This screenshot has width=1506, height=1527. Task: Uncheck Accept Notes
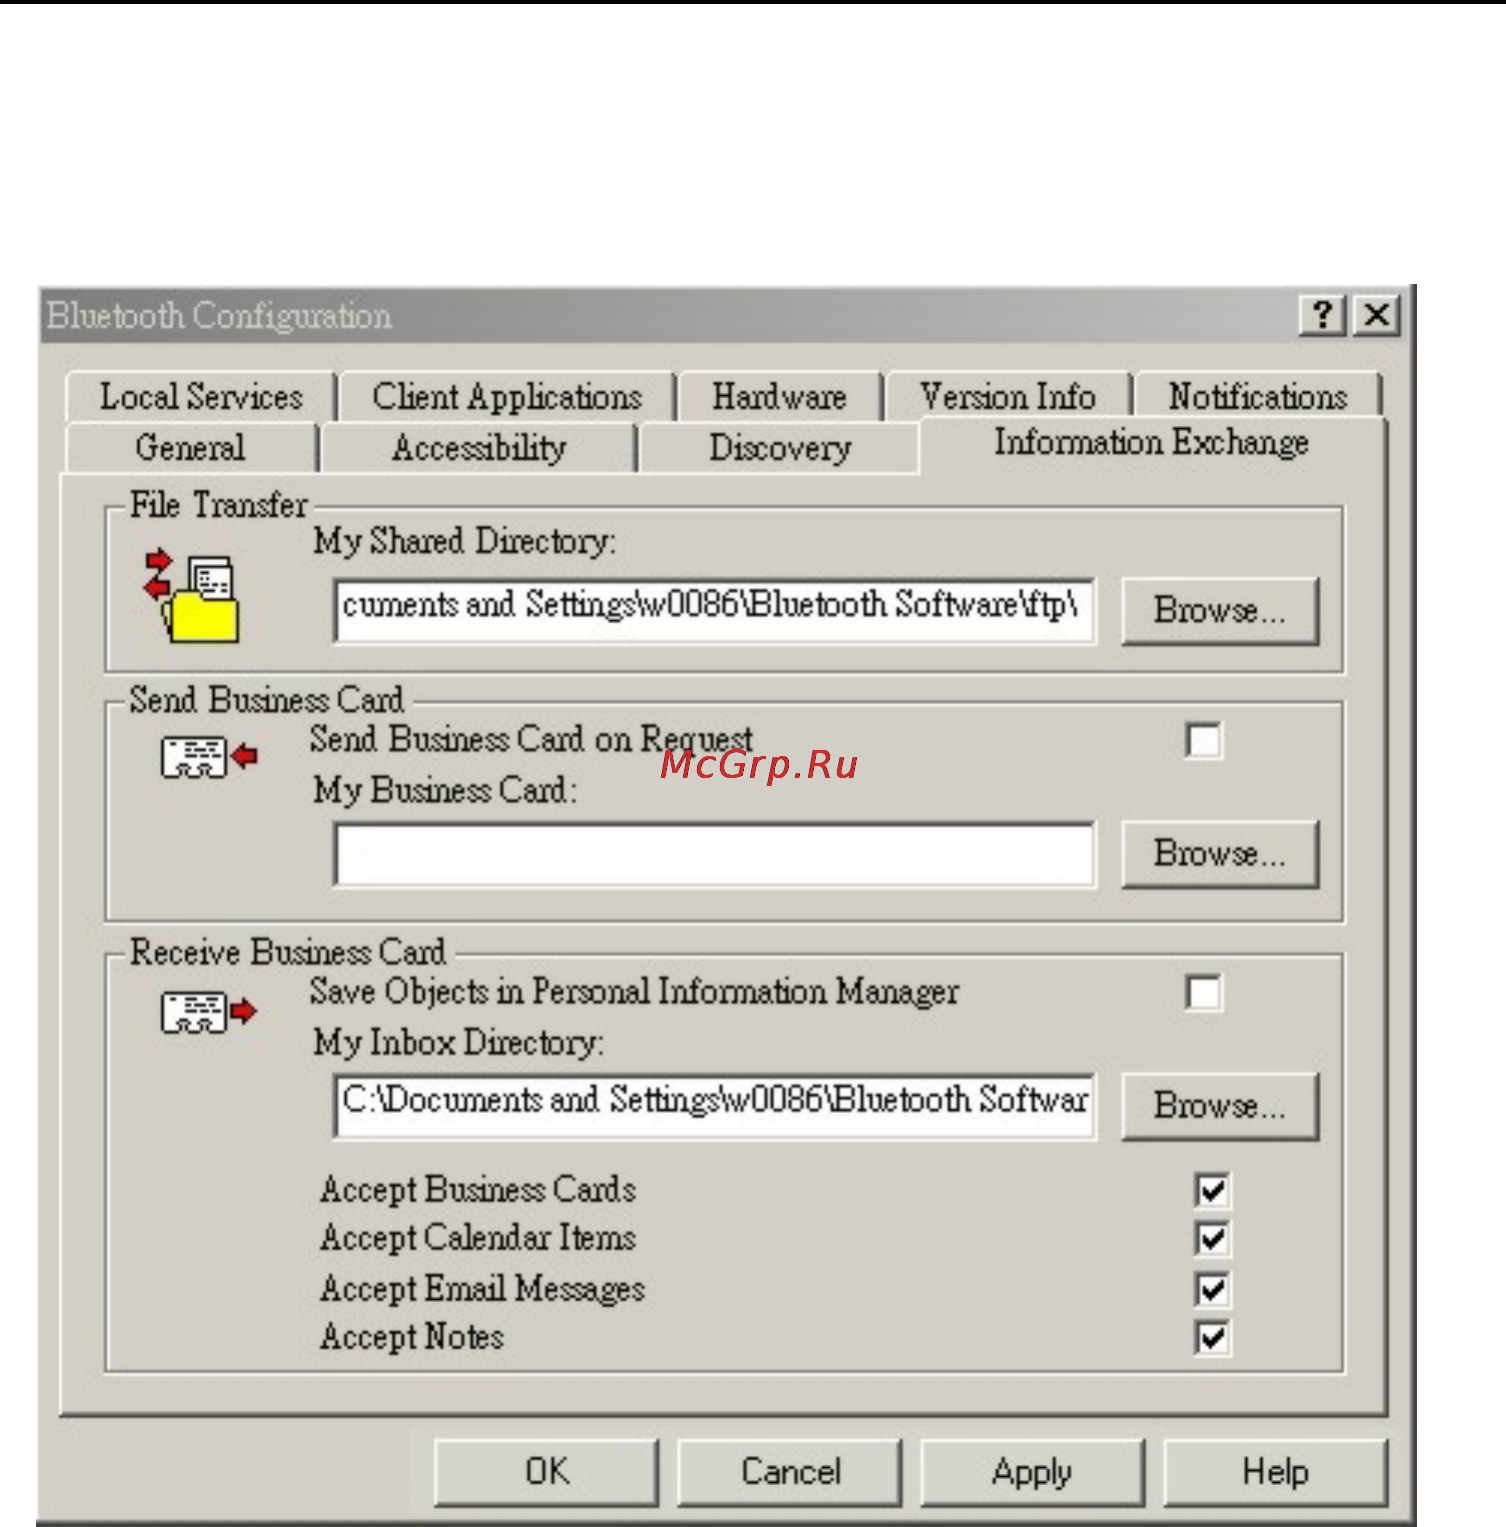point(1212,1338)
